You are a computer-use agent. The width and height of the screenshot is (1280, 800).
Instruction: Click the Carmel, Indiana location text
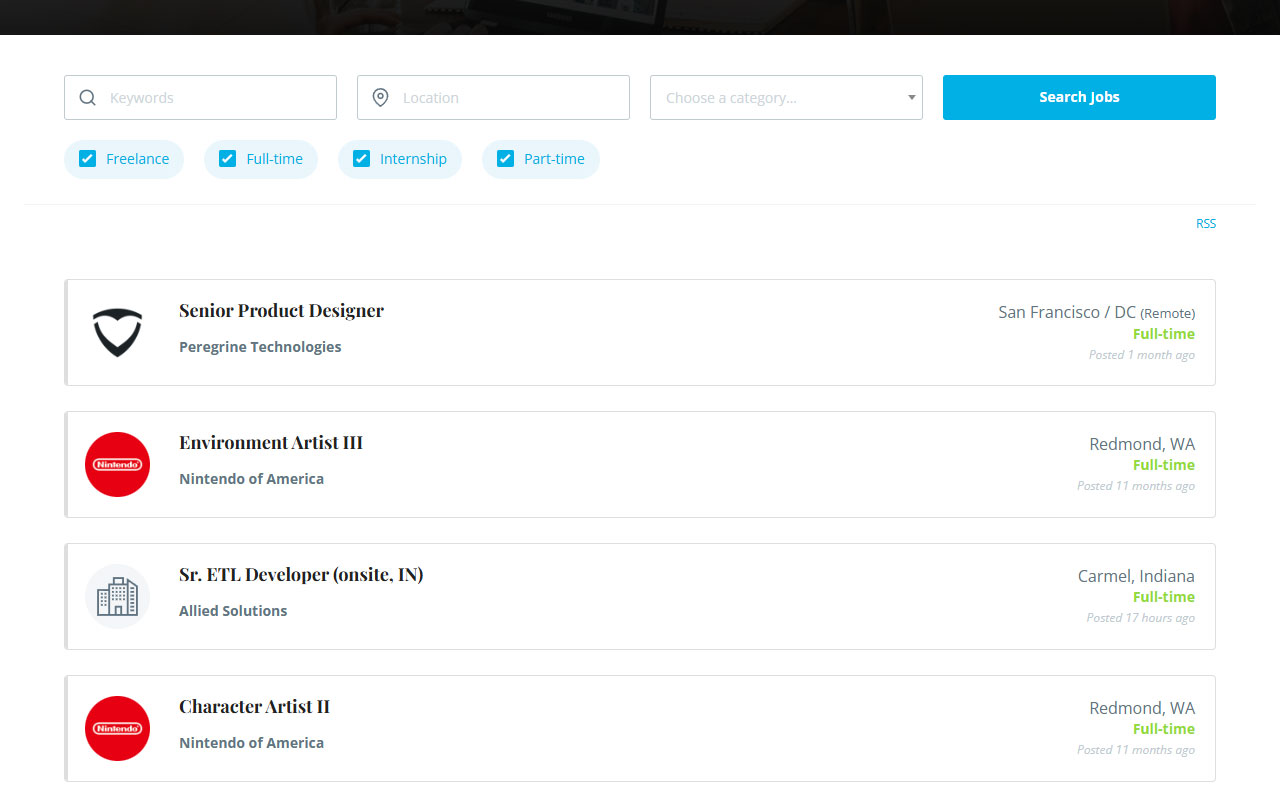pos(1136,576)
